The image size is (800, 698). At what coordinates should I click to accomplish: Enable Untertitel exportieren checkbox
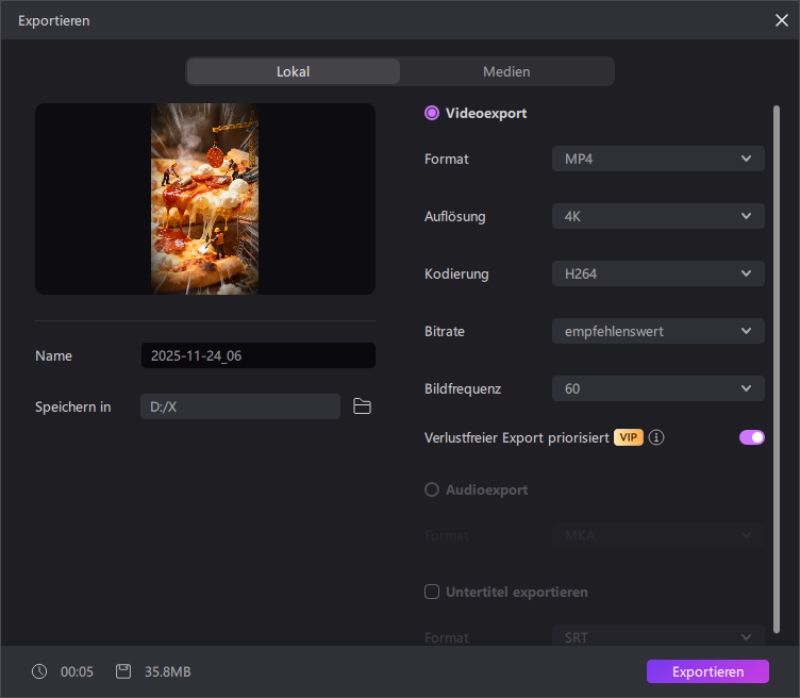[x=432, y=592]
